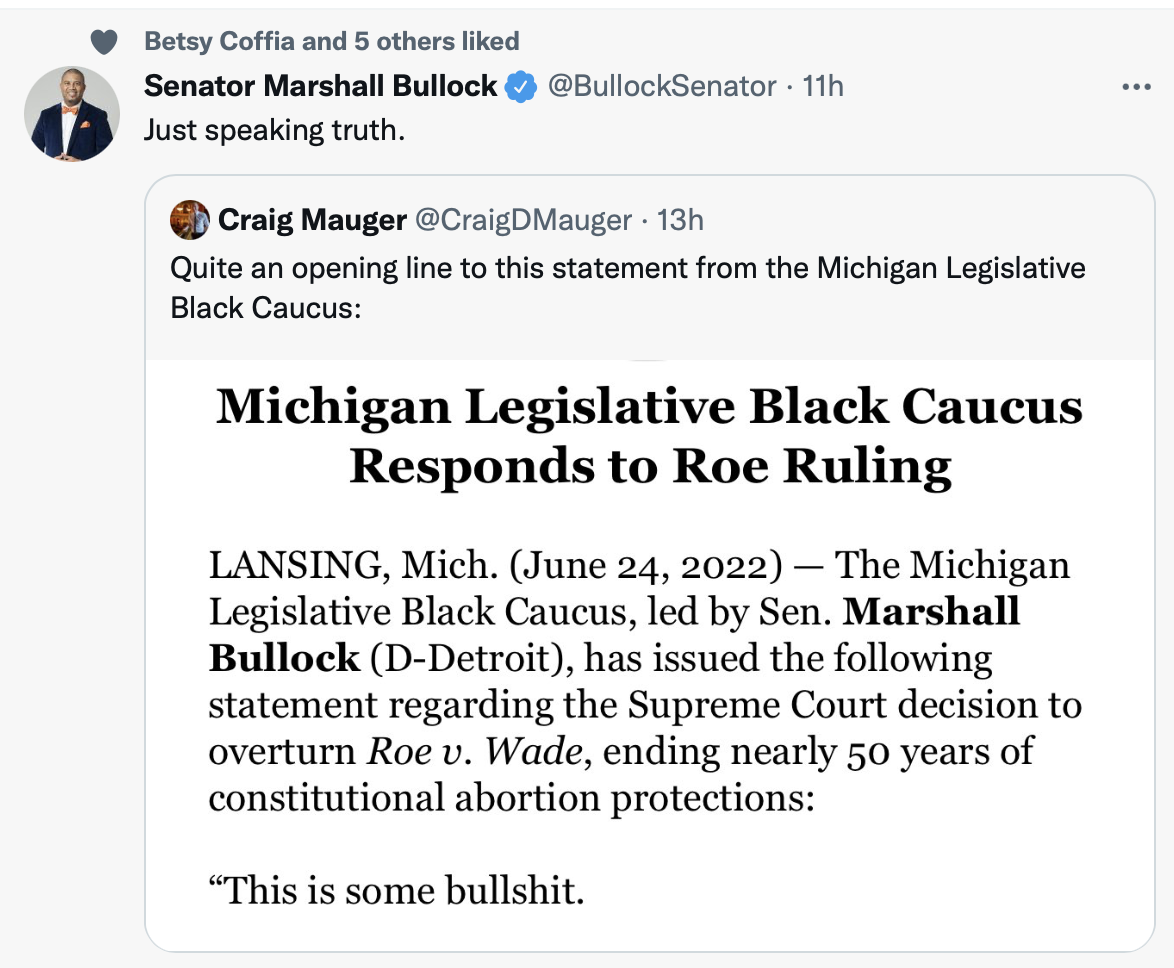The image size is (1174, 968).
Task: Click Craig Mauger's display name
Action: click(312, 220)
